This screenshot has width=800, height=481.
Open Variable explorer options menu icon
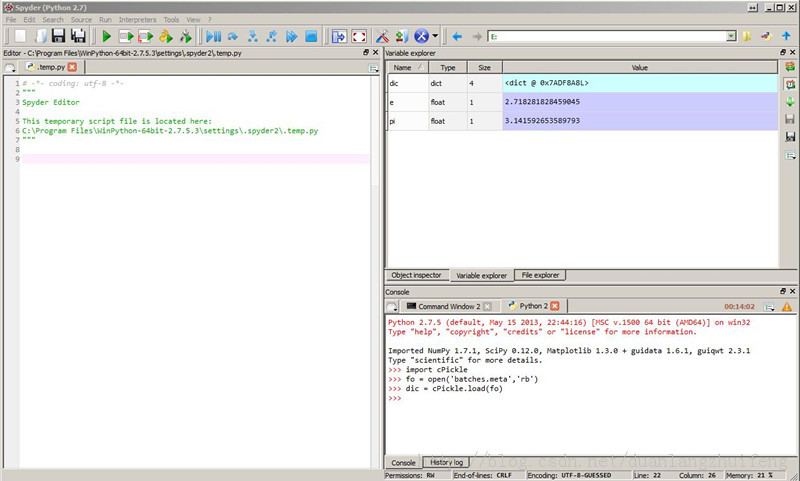click(790, 156)
